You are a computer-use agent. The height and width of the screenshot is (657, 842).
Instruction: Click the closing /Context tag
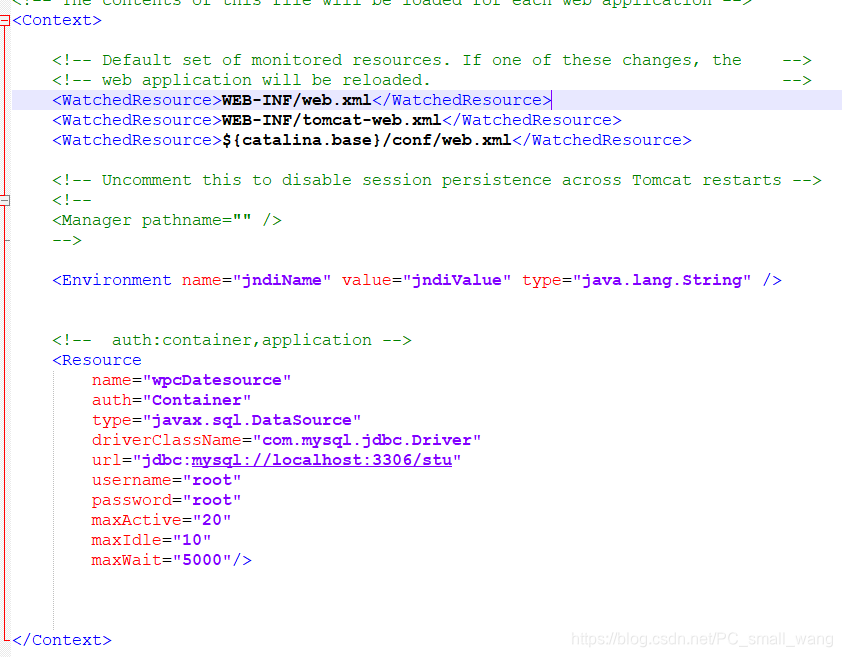pyautogui.click(x=62, y=640)
